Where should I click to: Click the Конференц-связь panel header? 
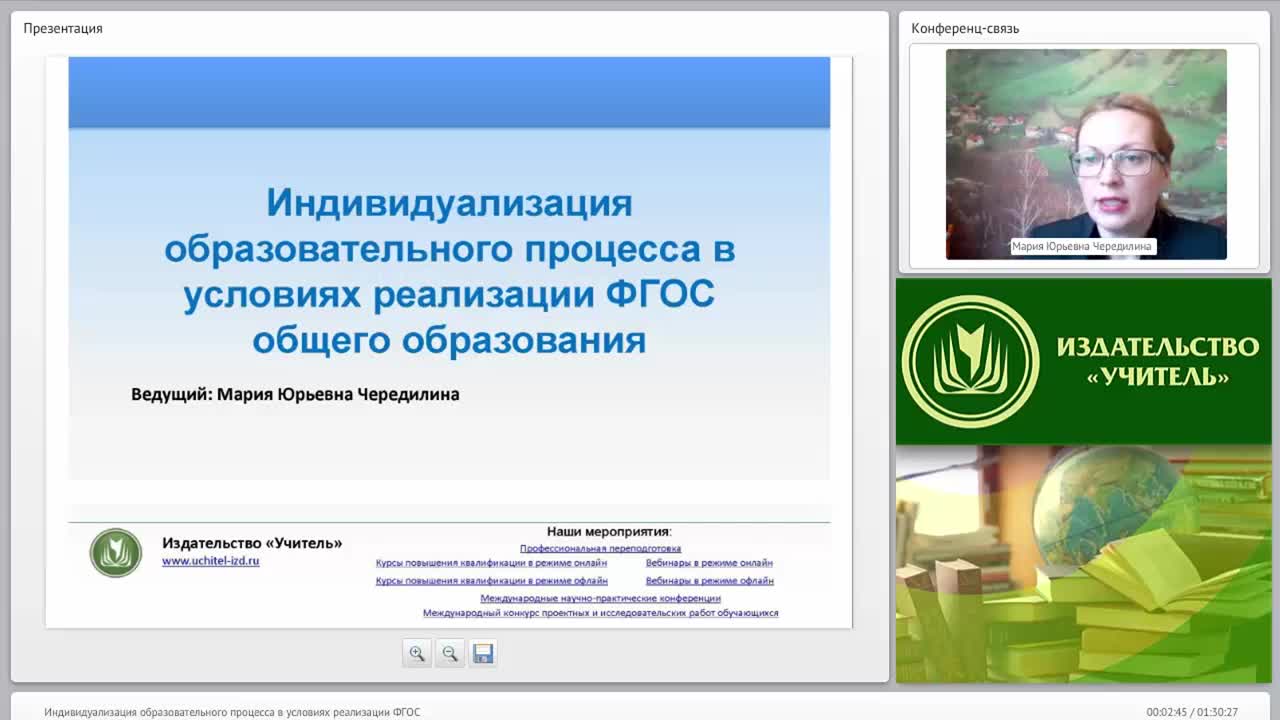[965, 28]
